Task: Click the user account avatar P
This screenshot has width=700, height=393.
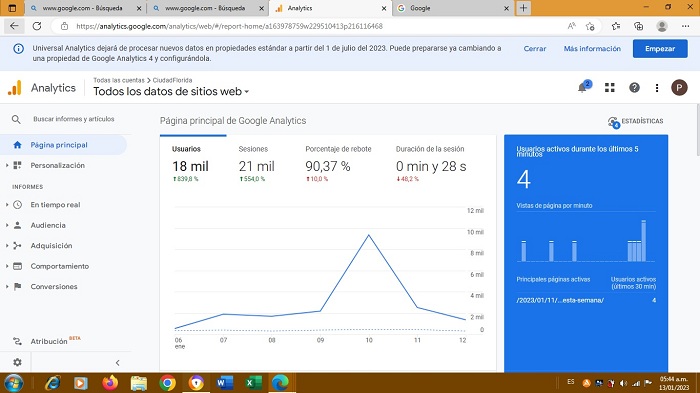Action: (x=679, y=88)
